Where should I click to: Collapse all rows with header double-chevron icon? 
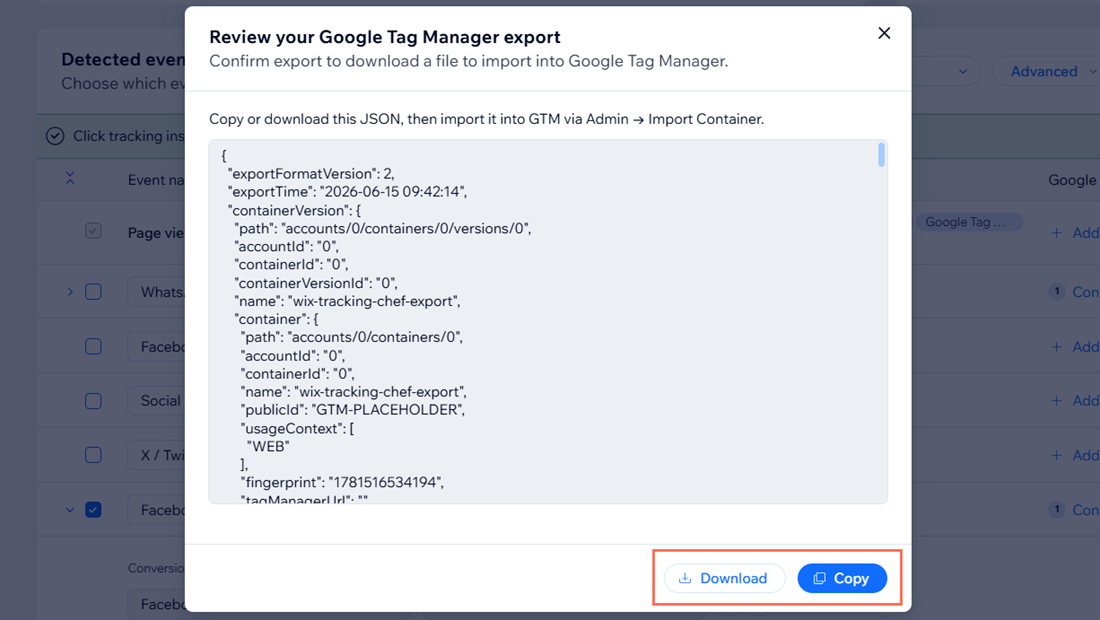click(70, 178)
